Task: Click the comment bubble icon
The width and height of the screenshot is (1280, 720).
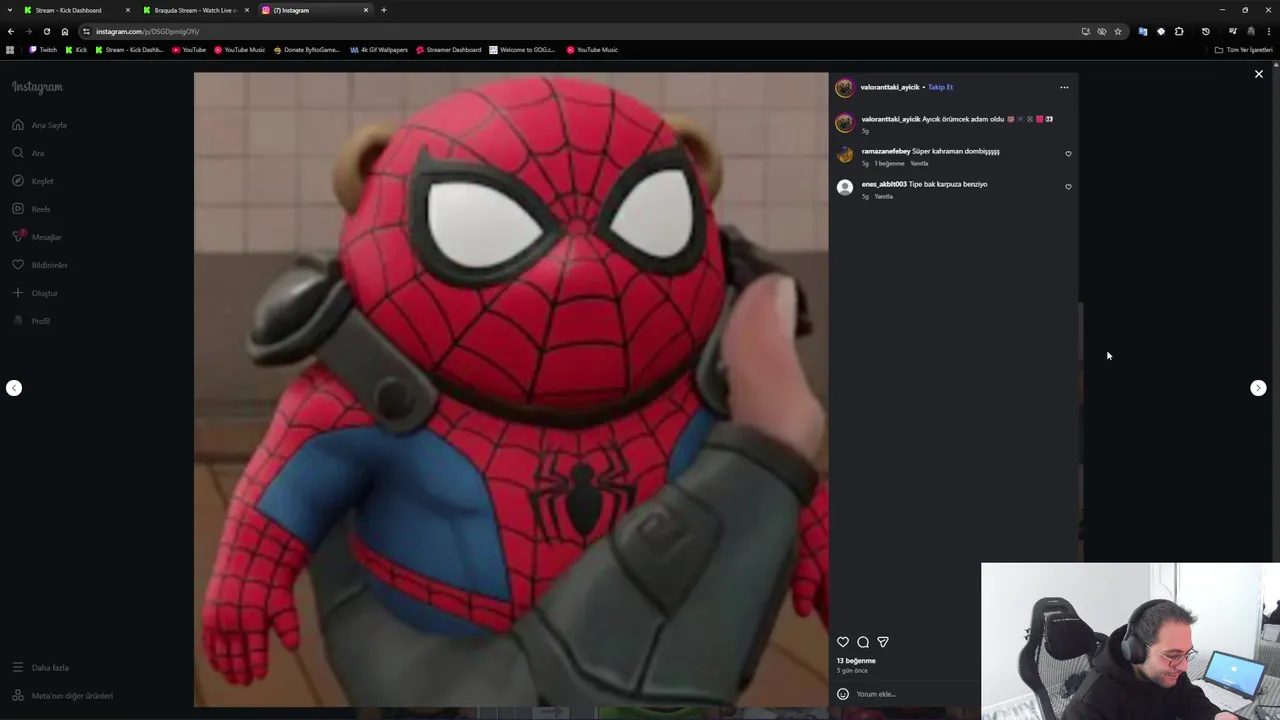Action: 863,642
